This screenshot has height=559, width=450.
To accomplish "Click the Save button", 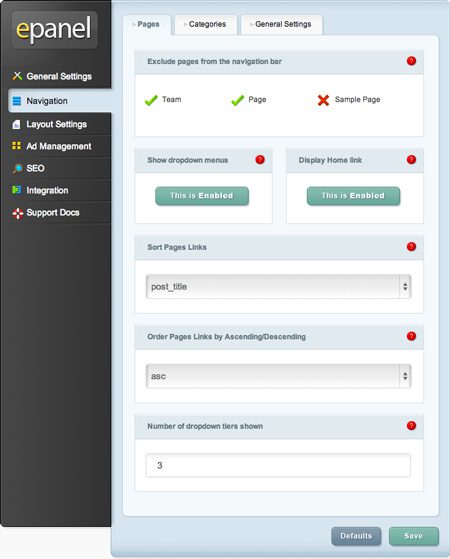I will (x=414, y=536).
